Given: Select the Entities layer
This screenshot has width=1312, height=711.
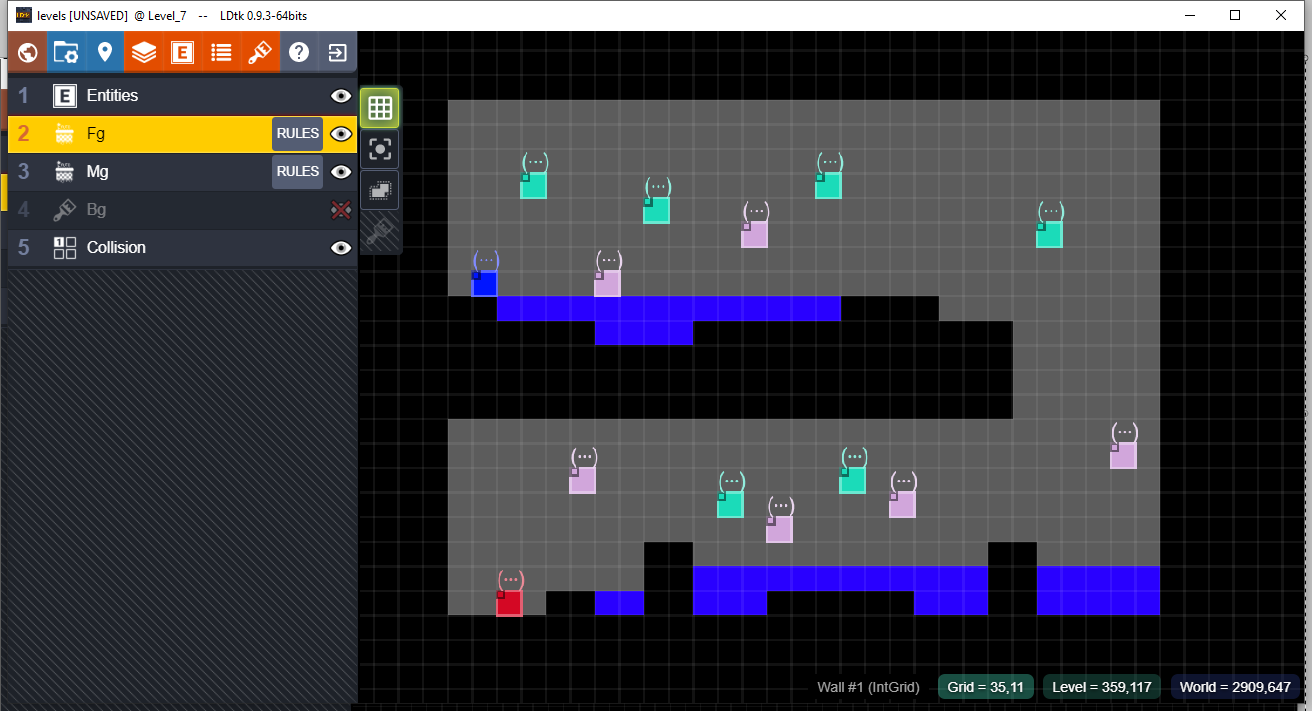Looking at the screenshot, I should (x=182, y=96).
